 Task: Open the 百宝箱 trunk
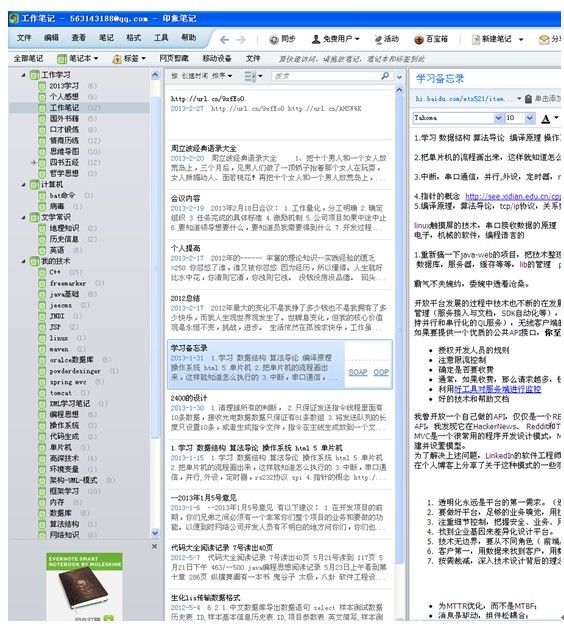click(x=431, y=39)
